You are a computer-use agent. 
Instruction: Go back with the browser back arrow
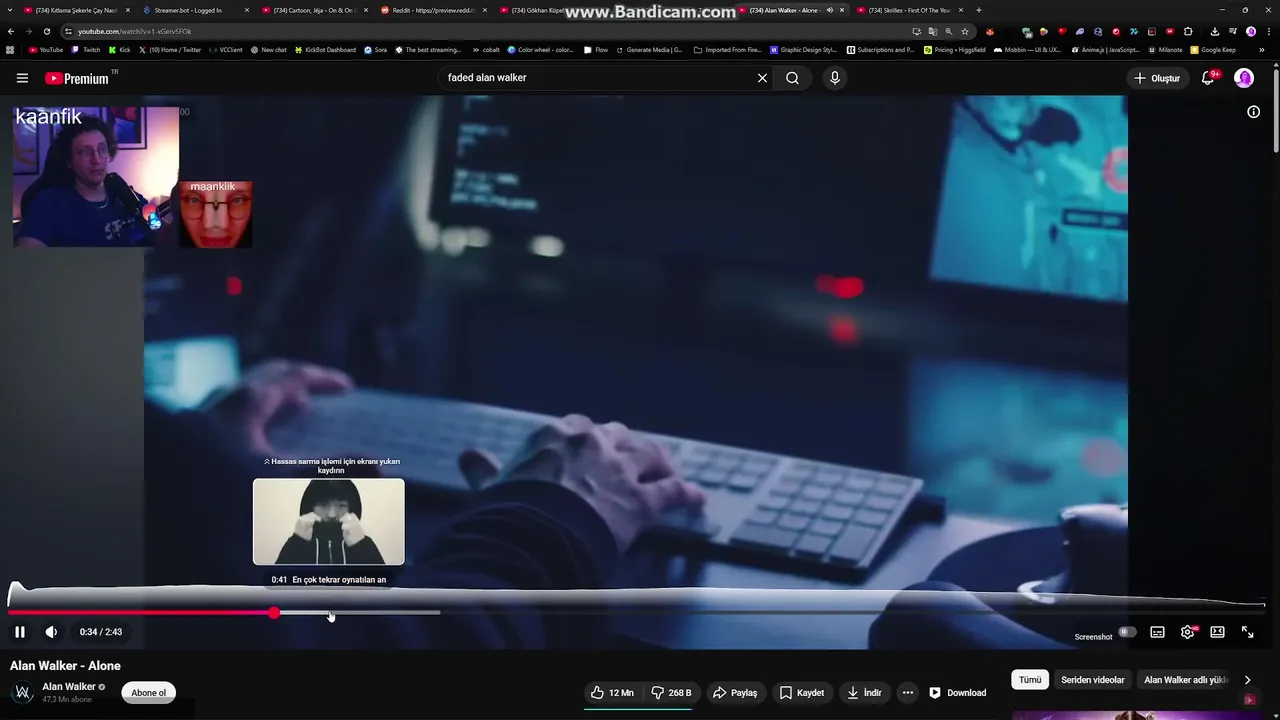click(10, 31)
